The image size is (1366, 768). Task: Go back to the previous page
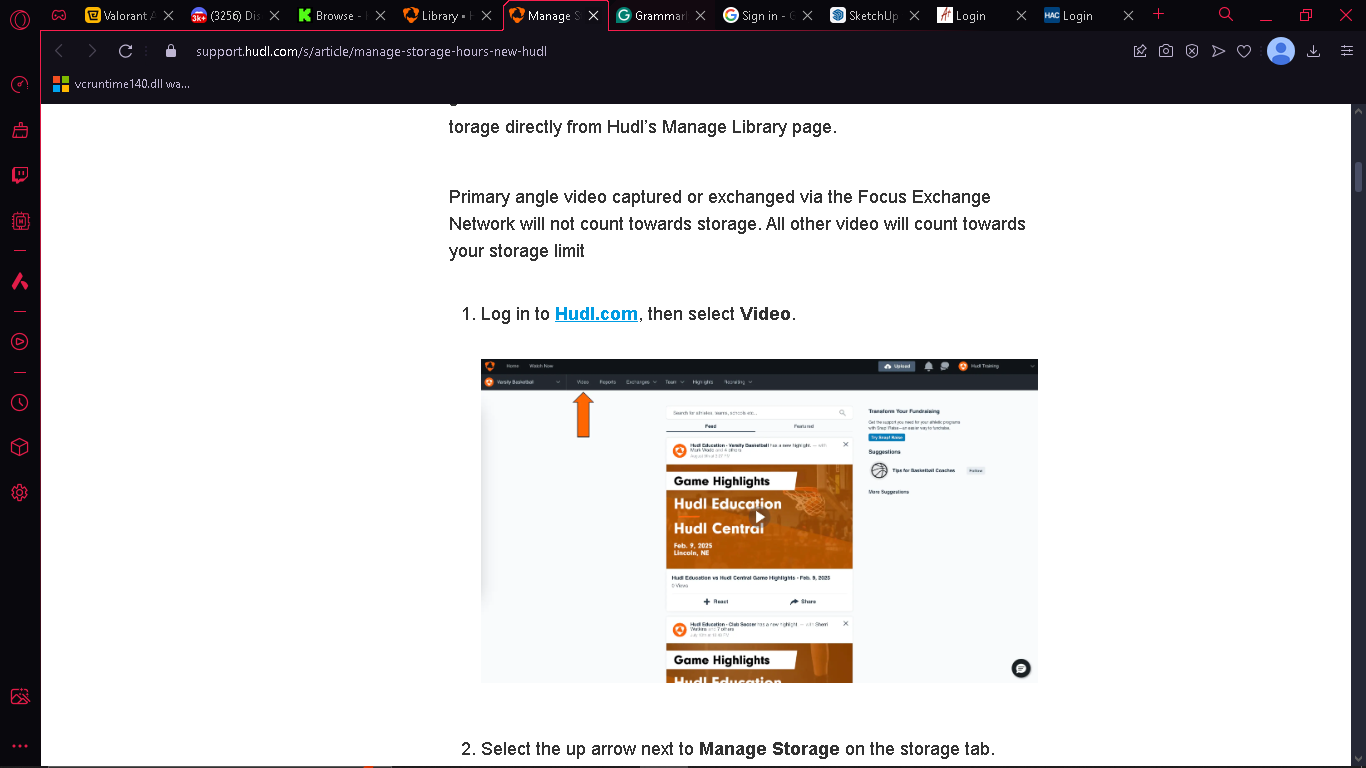(x=59, y=51)
